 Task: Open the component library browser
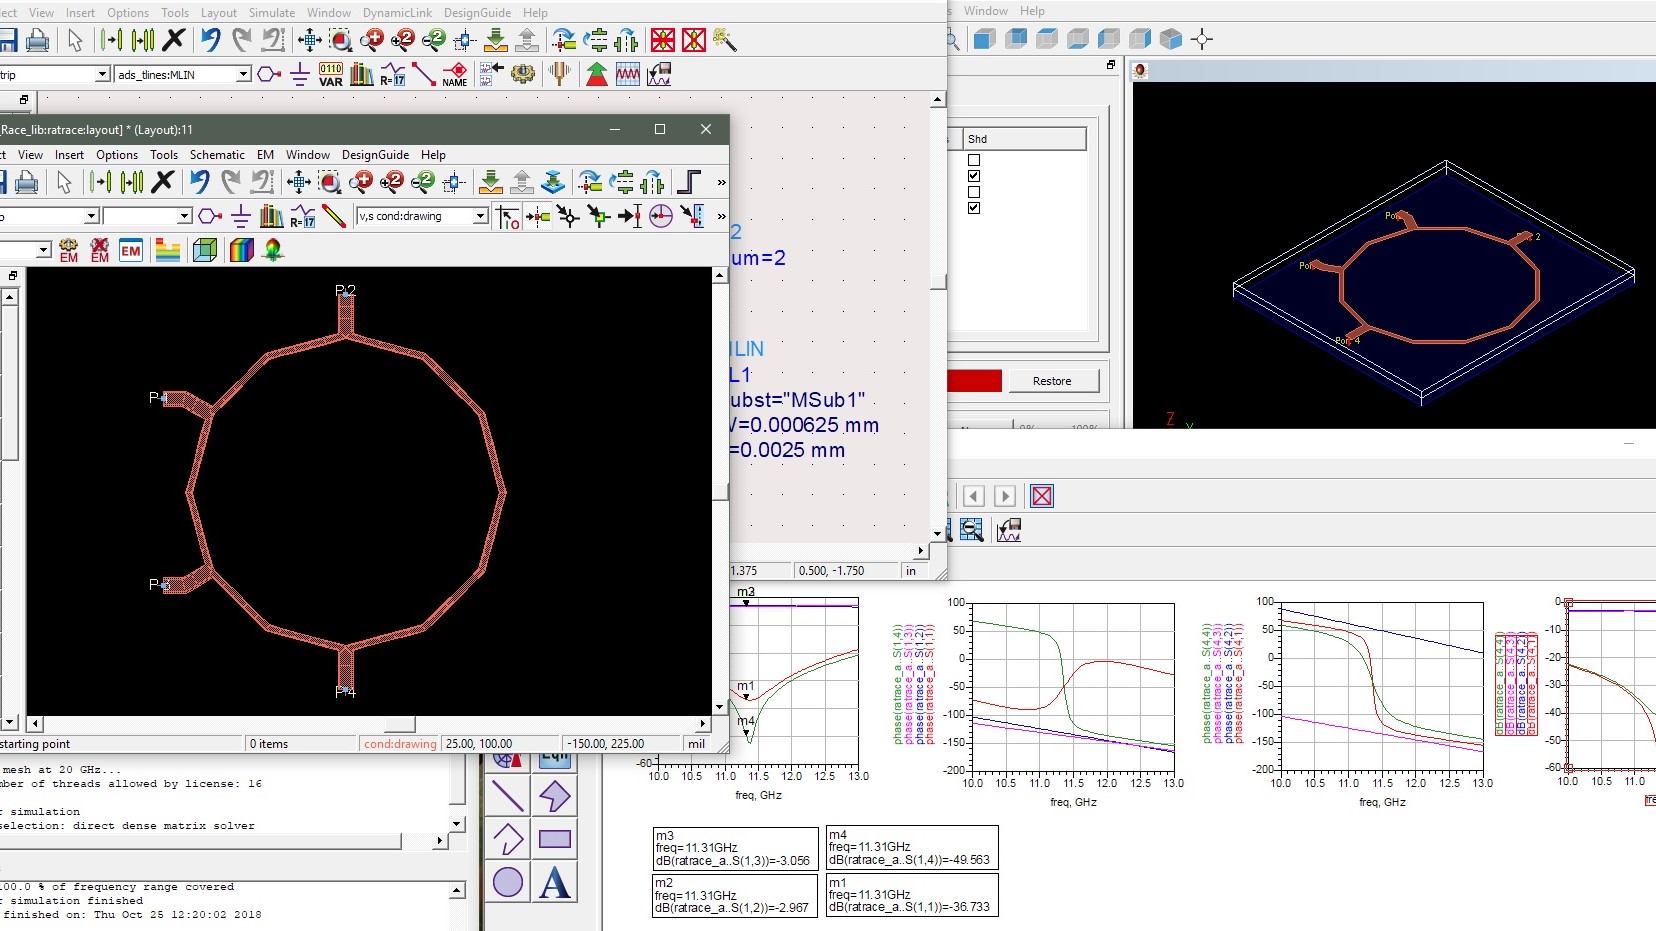pos(360,74)
